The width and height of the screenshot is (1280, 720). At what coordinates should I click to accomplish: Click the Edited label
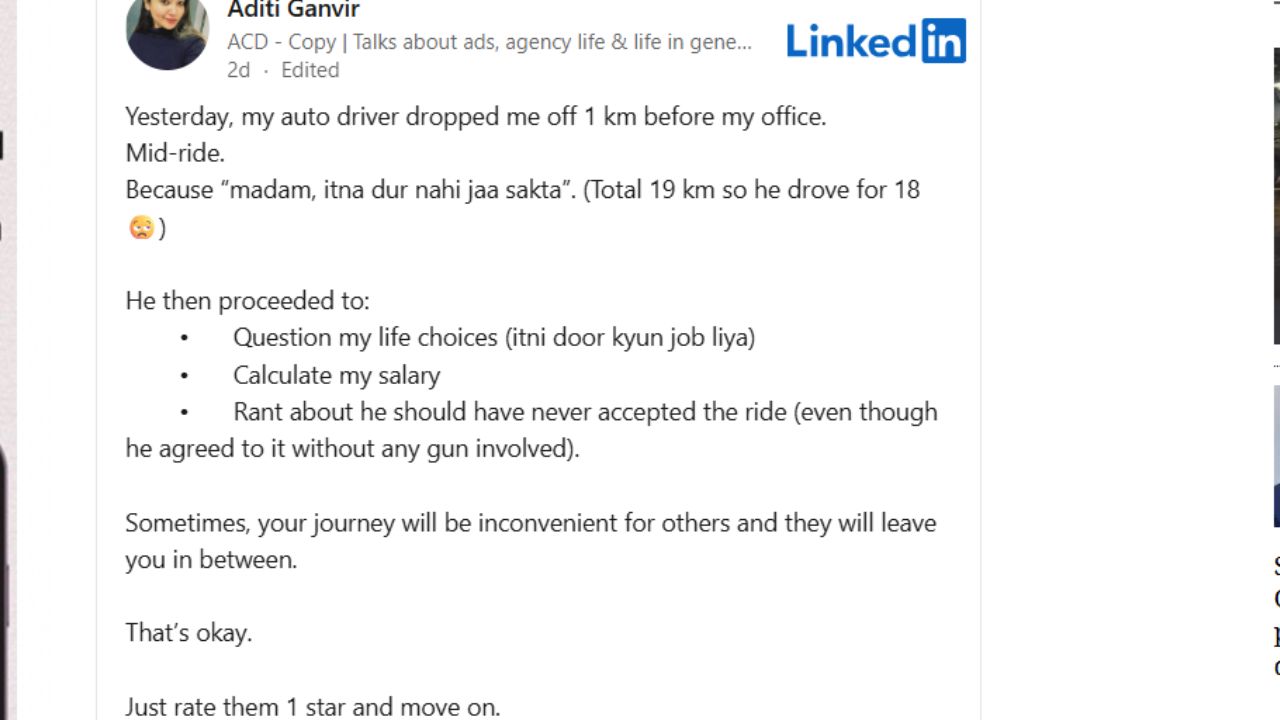coord(310,70)
